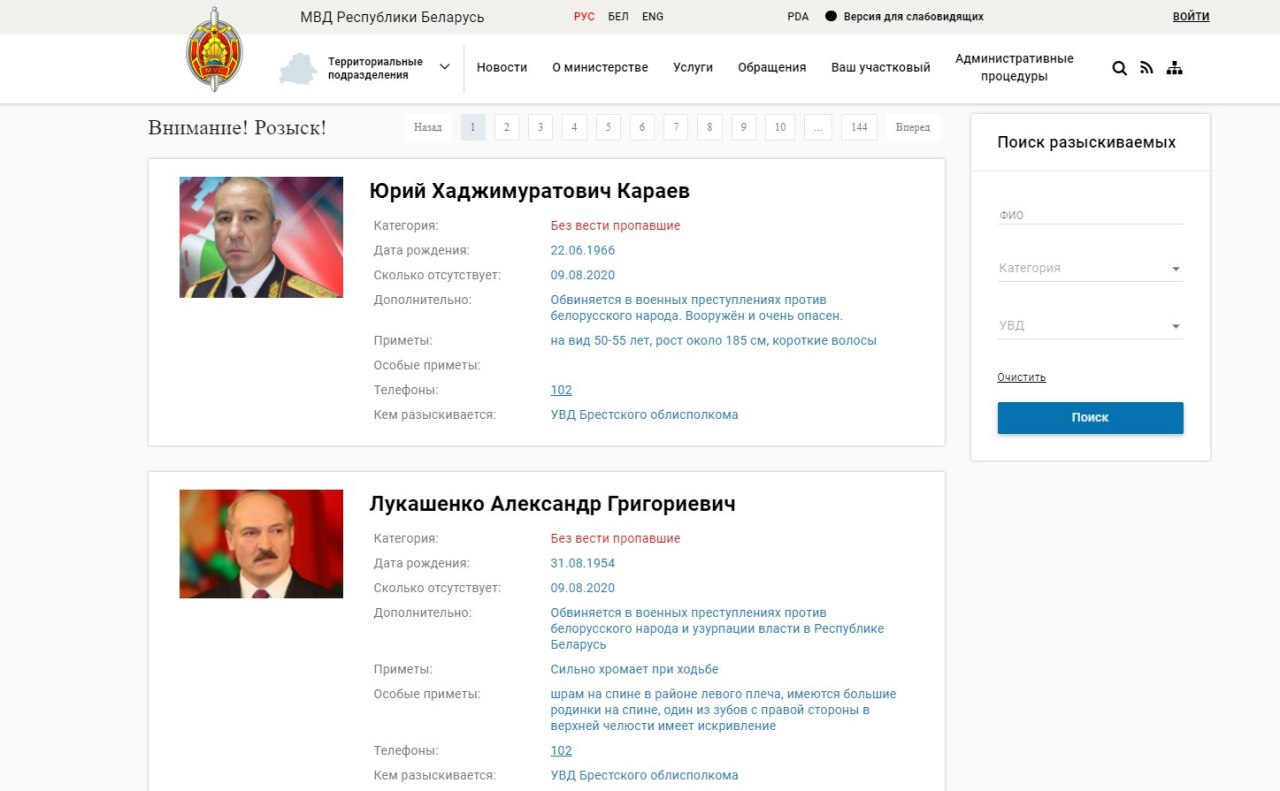Click the Поиск button
Screen dimensions: 1280x791
click(1090, 418)
